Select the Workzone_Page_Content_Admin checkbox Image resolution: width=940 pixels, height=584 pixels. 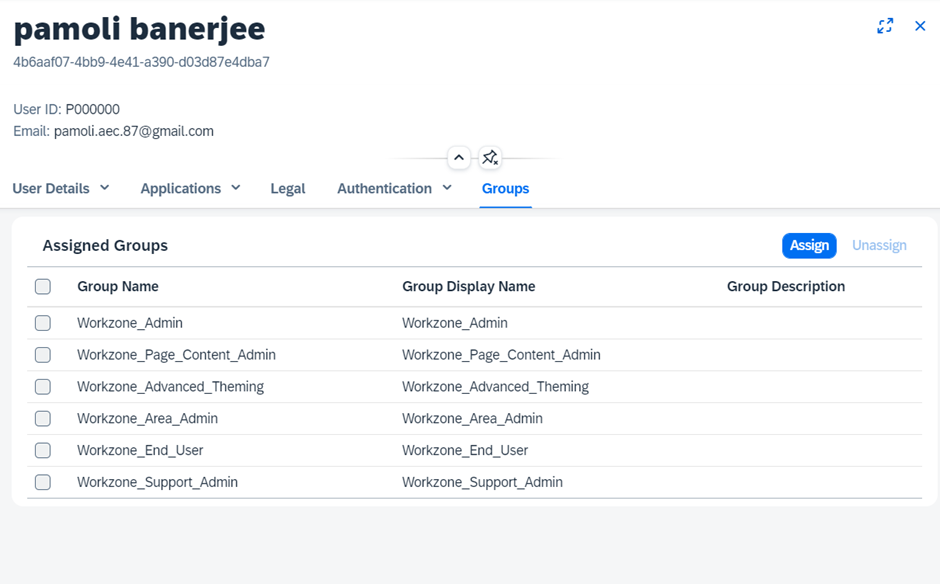point(43,355)
